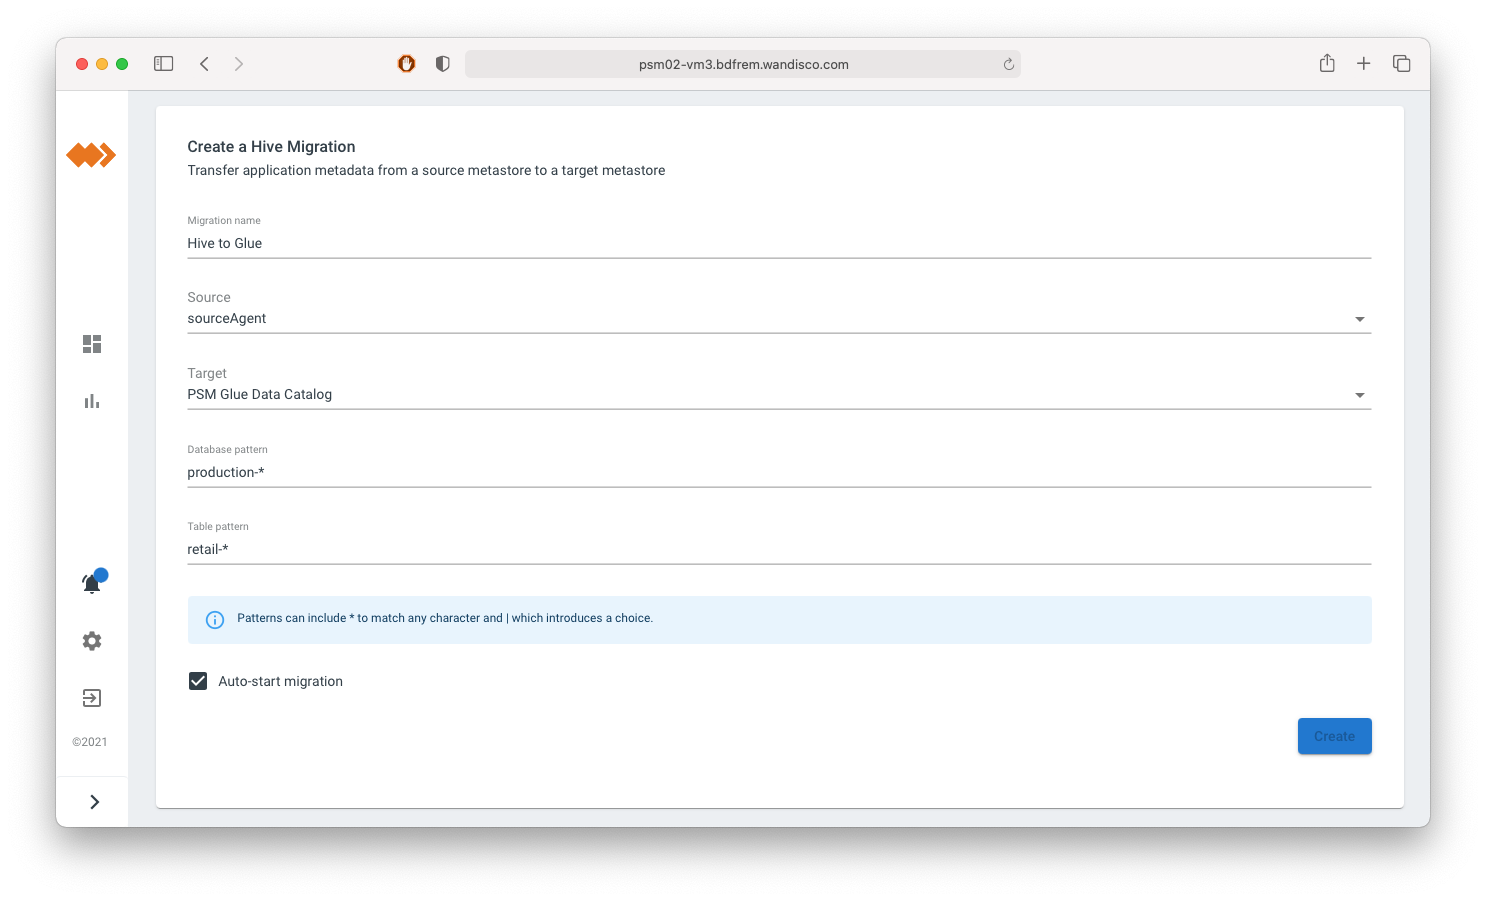Click the Migration name input field
This screenshot has height=901, width=1486.
coord(778,243)
